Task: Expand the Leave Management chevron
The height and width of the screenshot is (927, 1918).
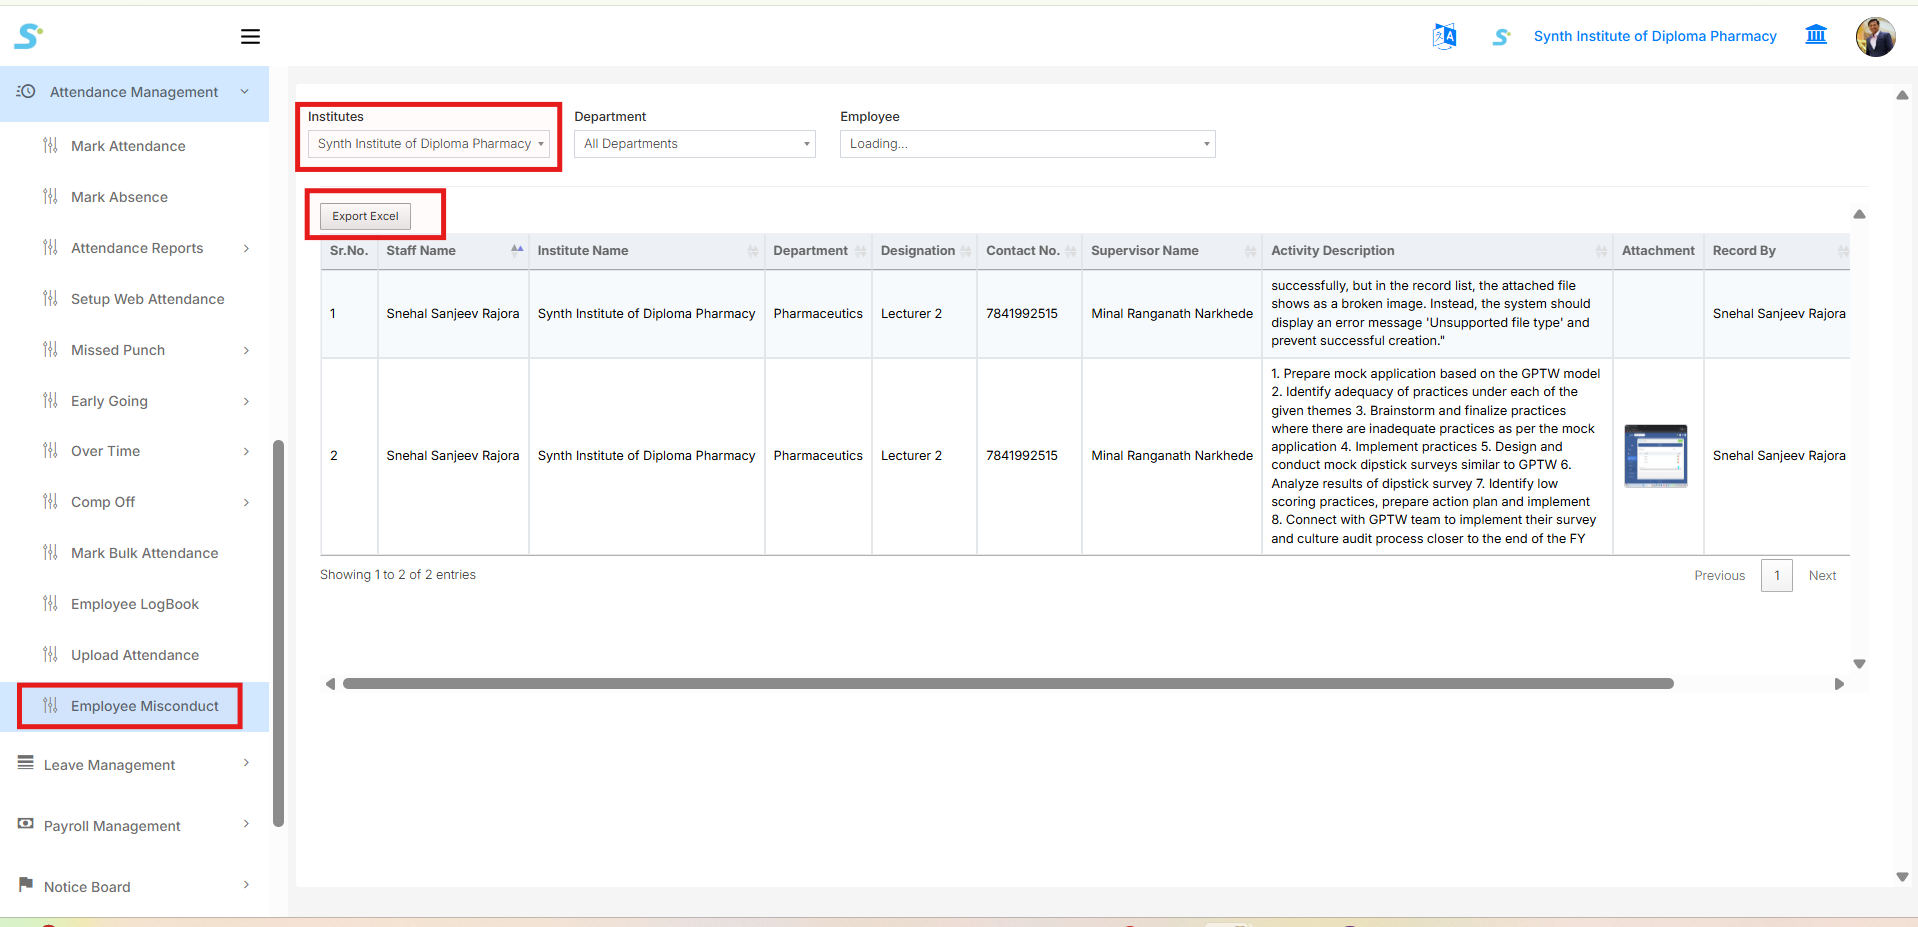Action: [246, 763]
